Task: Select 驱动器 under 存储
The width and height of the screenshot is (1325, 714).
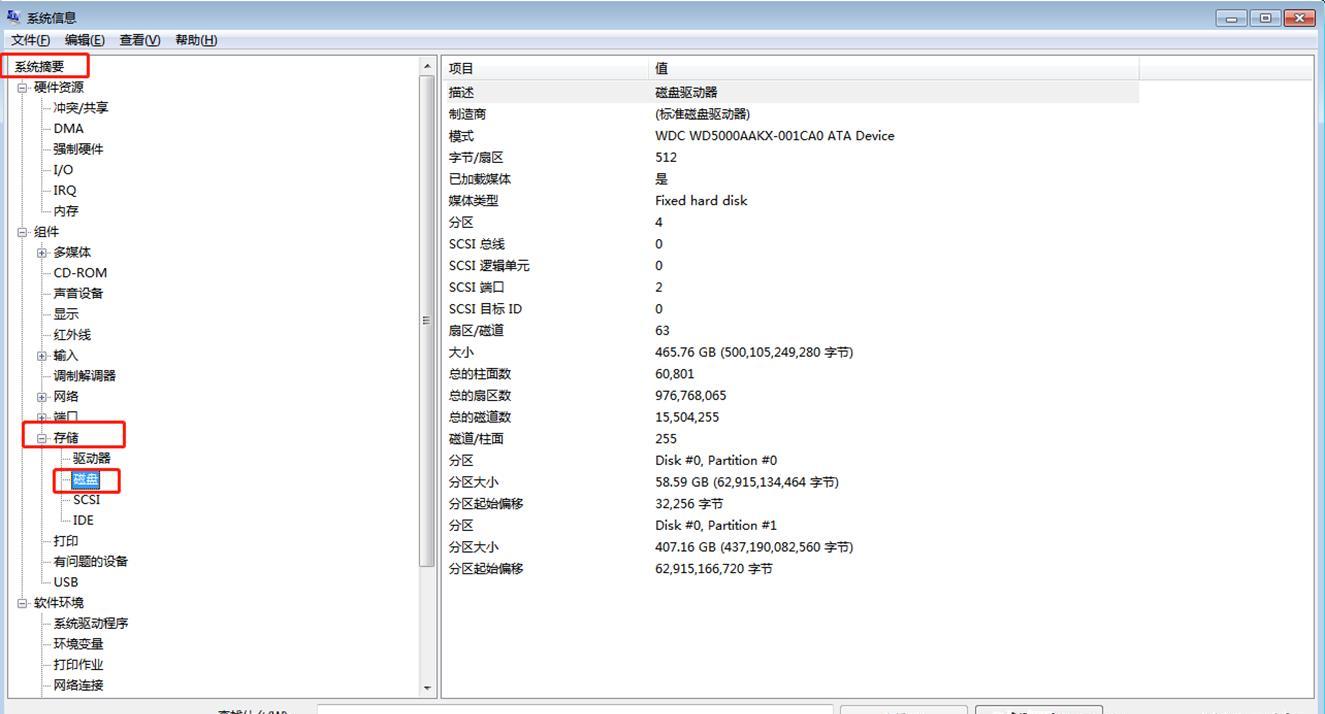Action: point(91,458)
